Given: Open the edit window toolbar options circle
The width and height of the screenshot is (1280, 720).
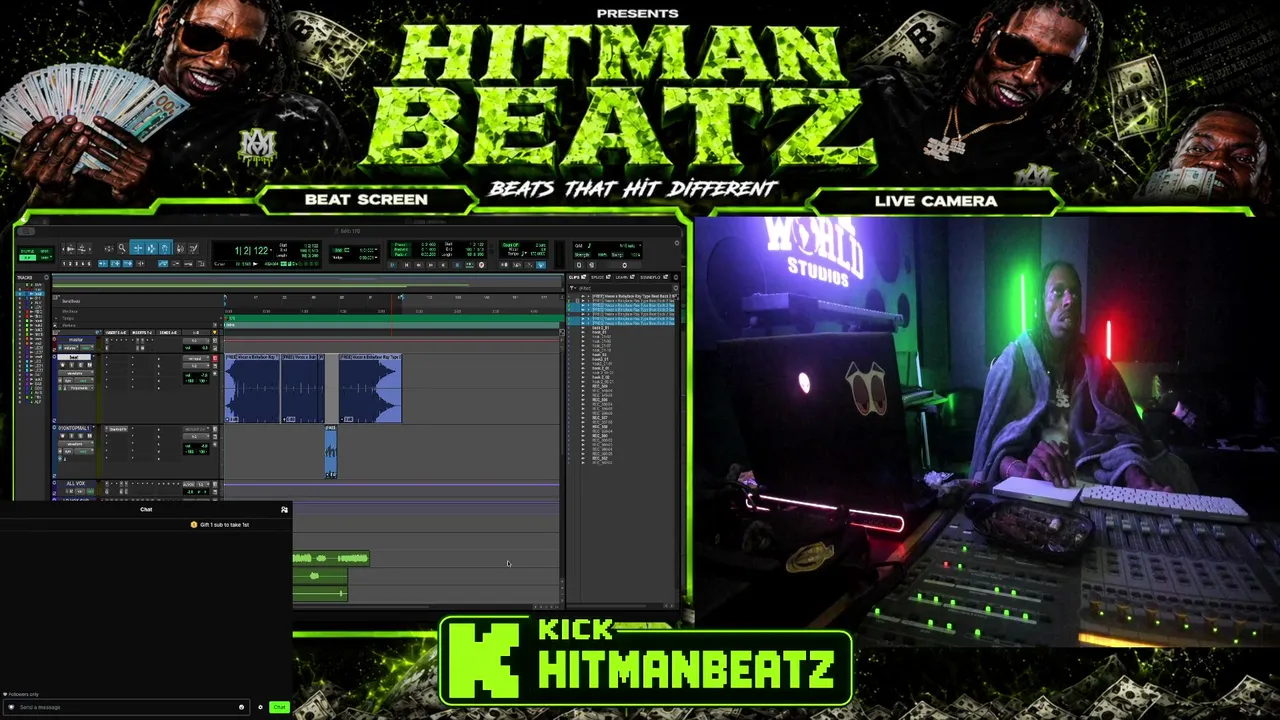Looking at the screenshot, I should 677,243.
